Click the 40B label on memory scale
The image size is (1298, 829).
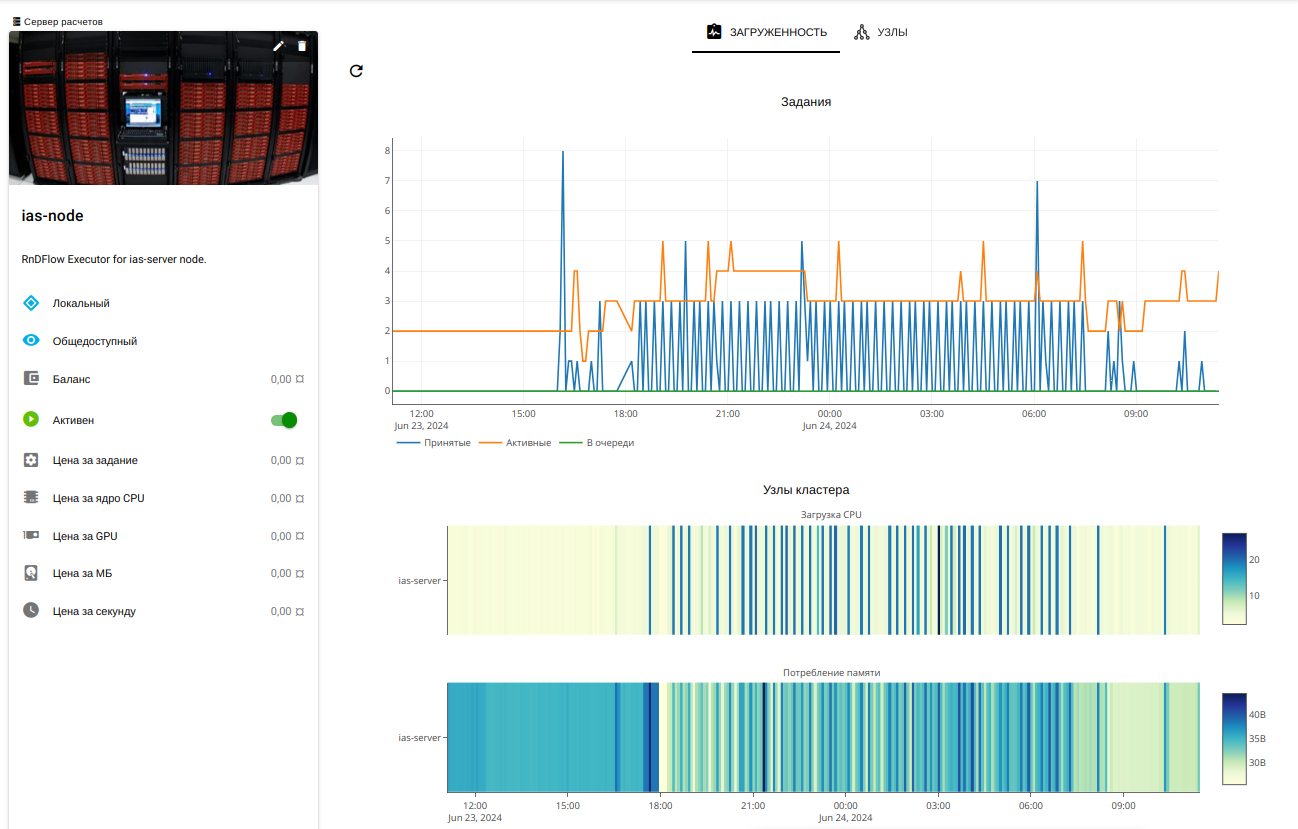(1257, 715)
